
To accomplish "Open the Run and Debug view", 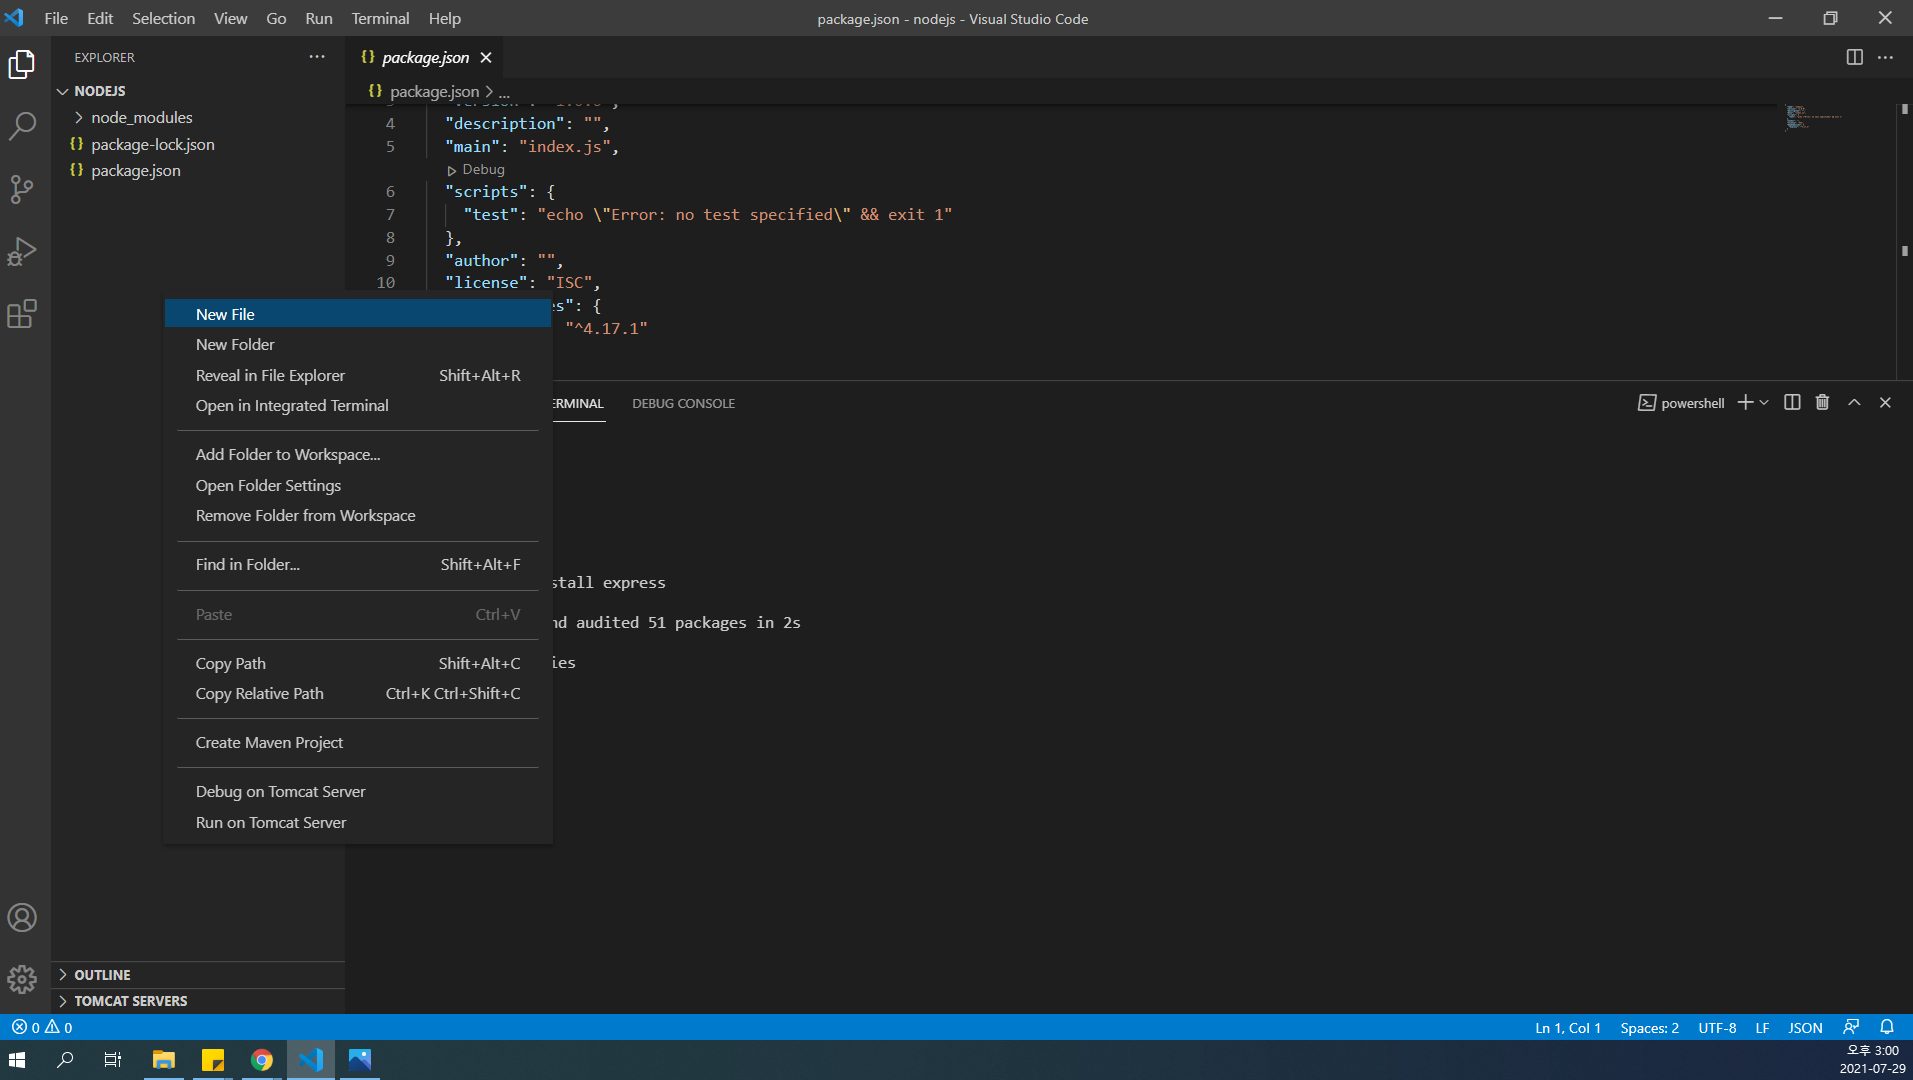I will click(x=22, y=251).
